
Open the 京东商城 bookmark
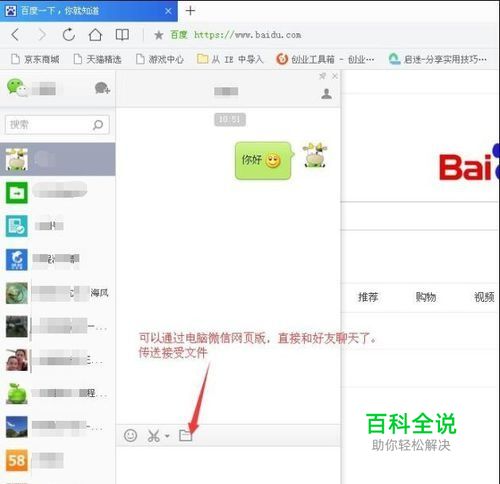[35, 59]
